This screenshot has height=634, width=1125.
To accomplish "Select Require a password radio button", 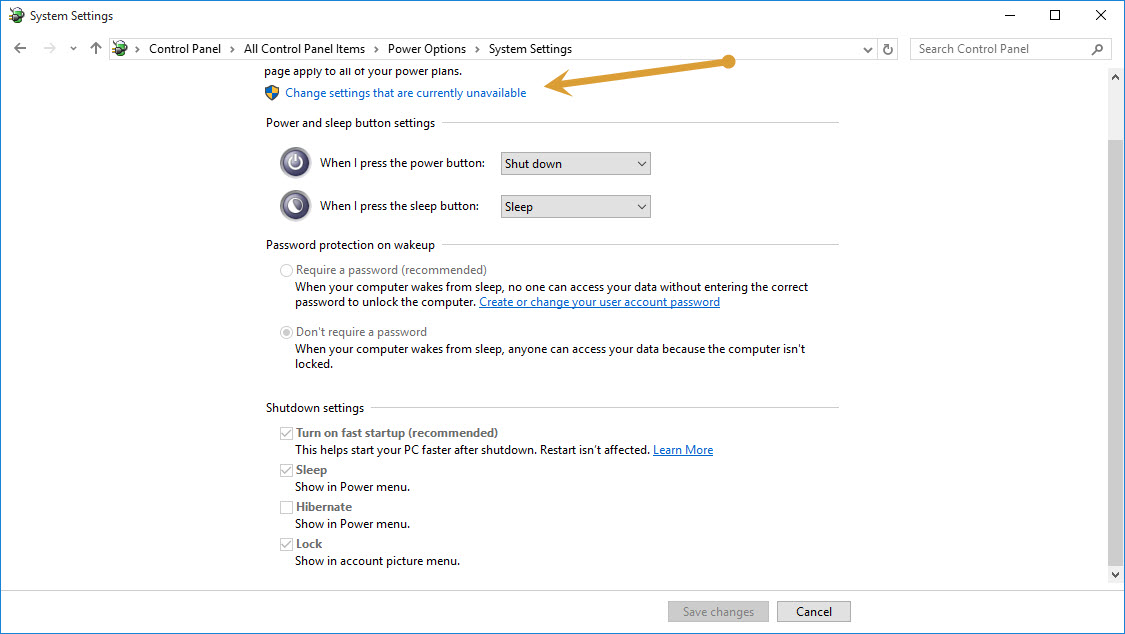I will [x=286, y=270].
